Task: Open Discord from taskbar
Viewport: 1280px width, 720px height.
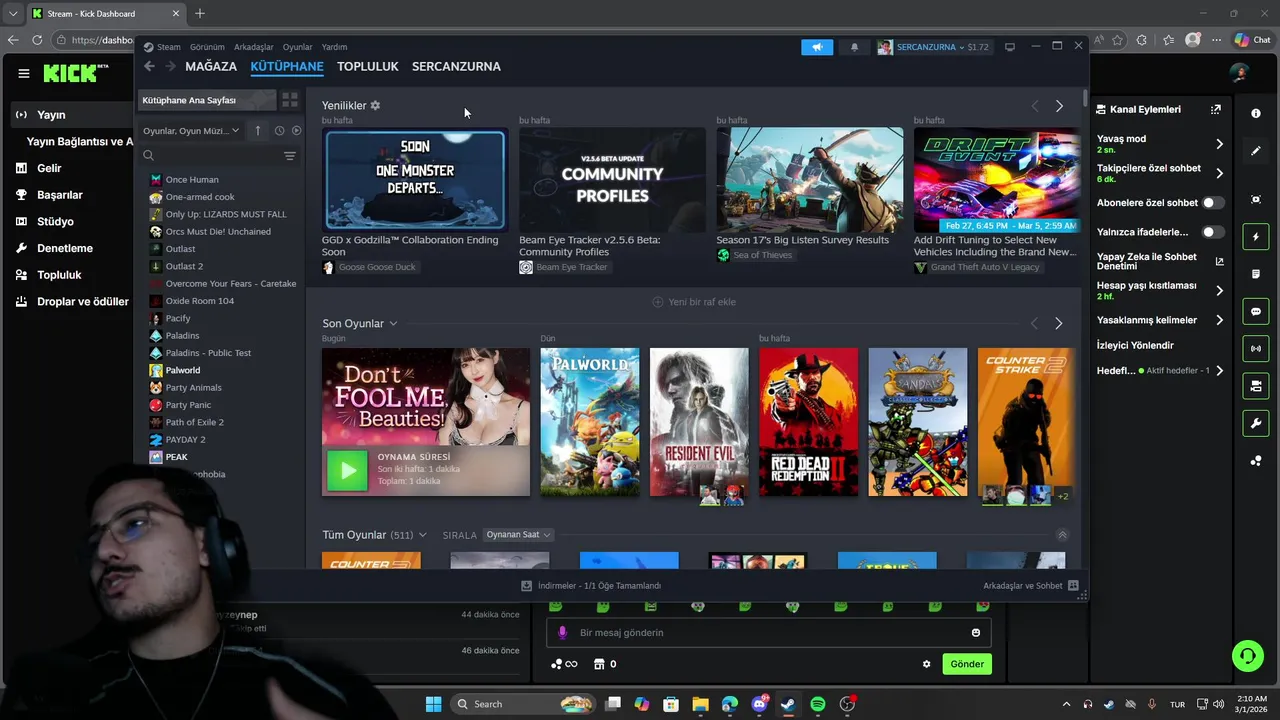Action: [x=759, y=704]
